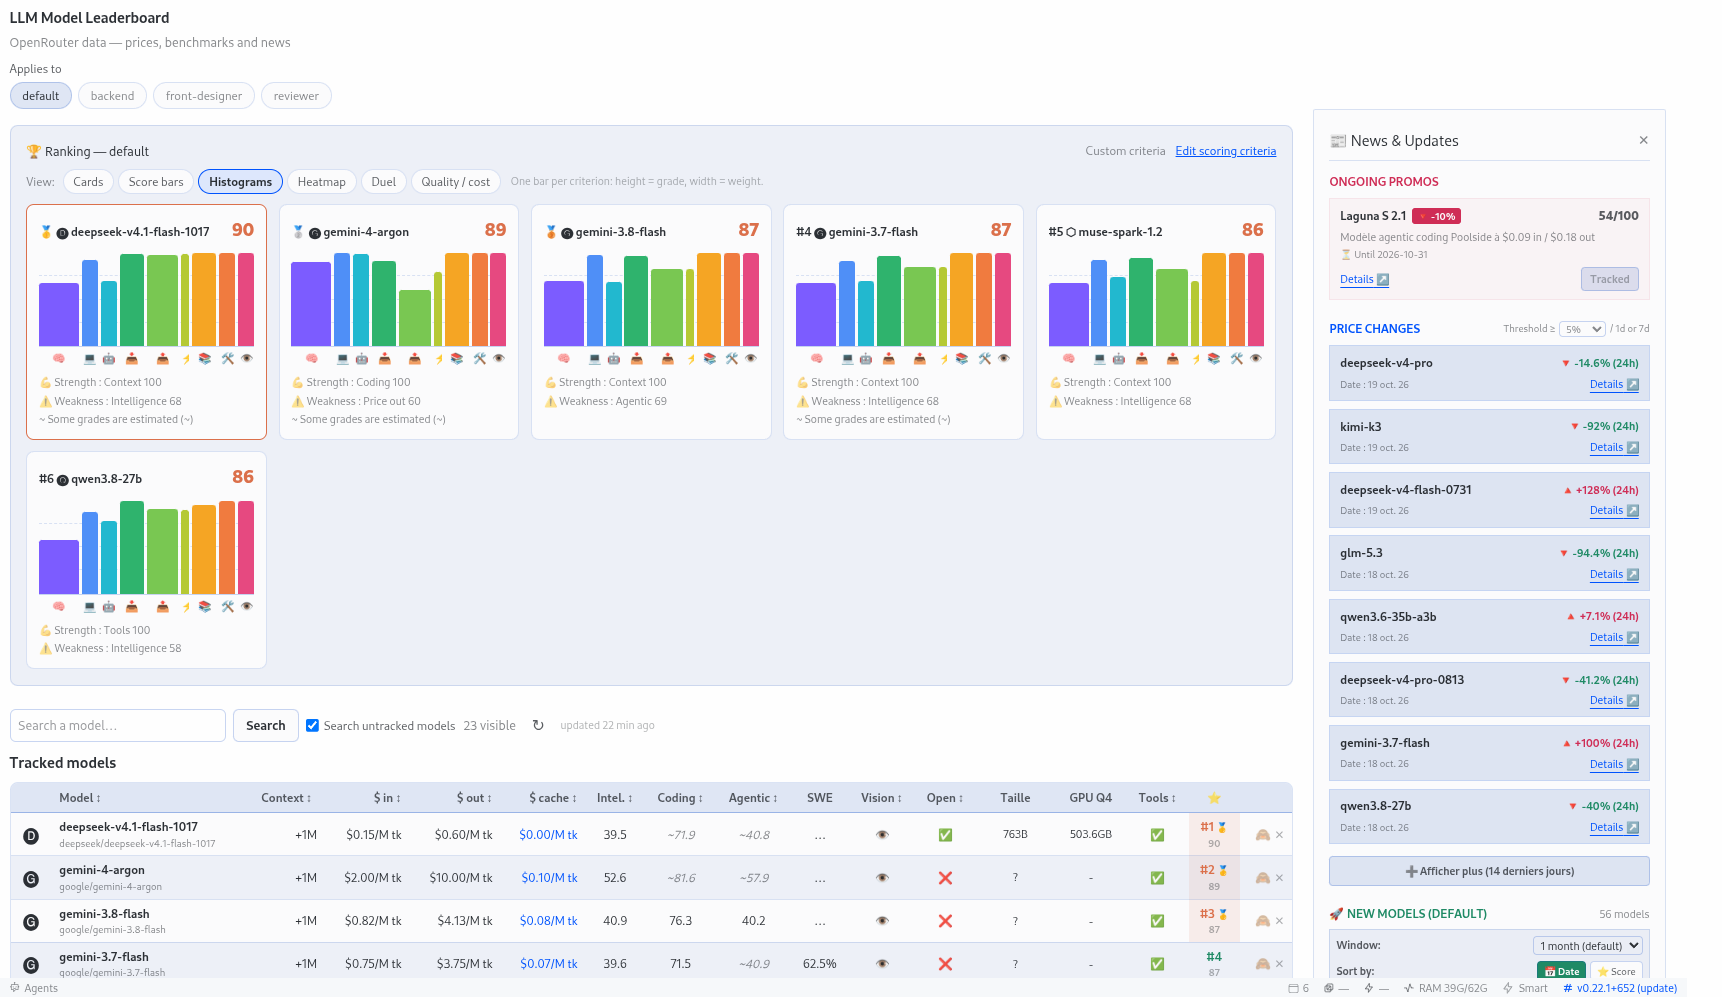This screenshot has width=1722, height=997.
Task: Select the default profile chip
Action: [x=40, y=96]
